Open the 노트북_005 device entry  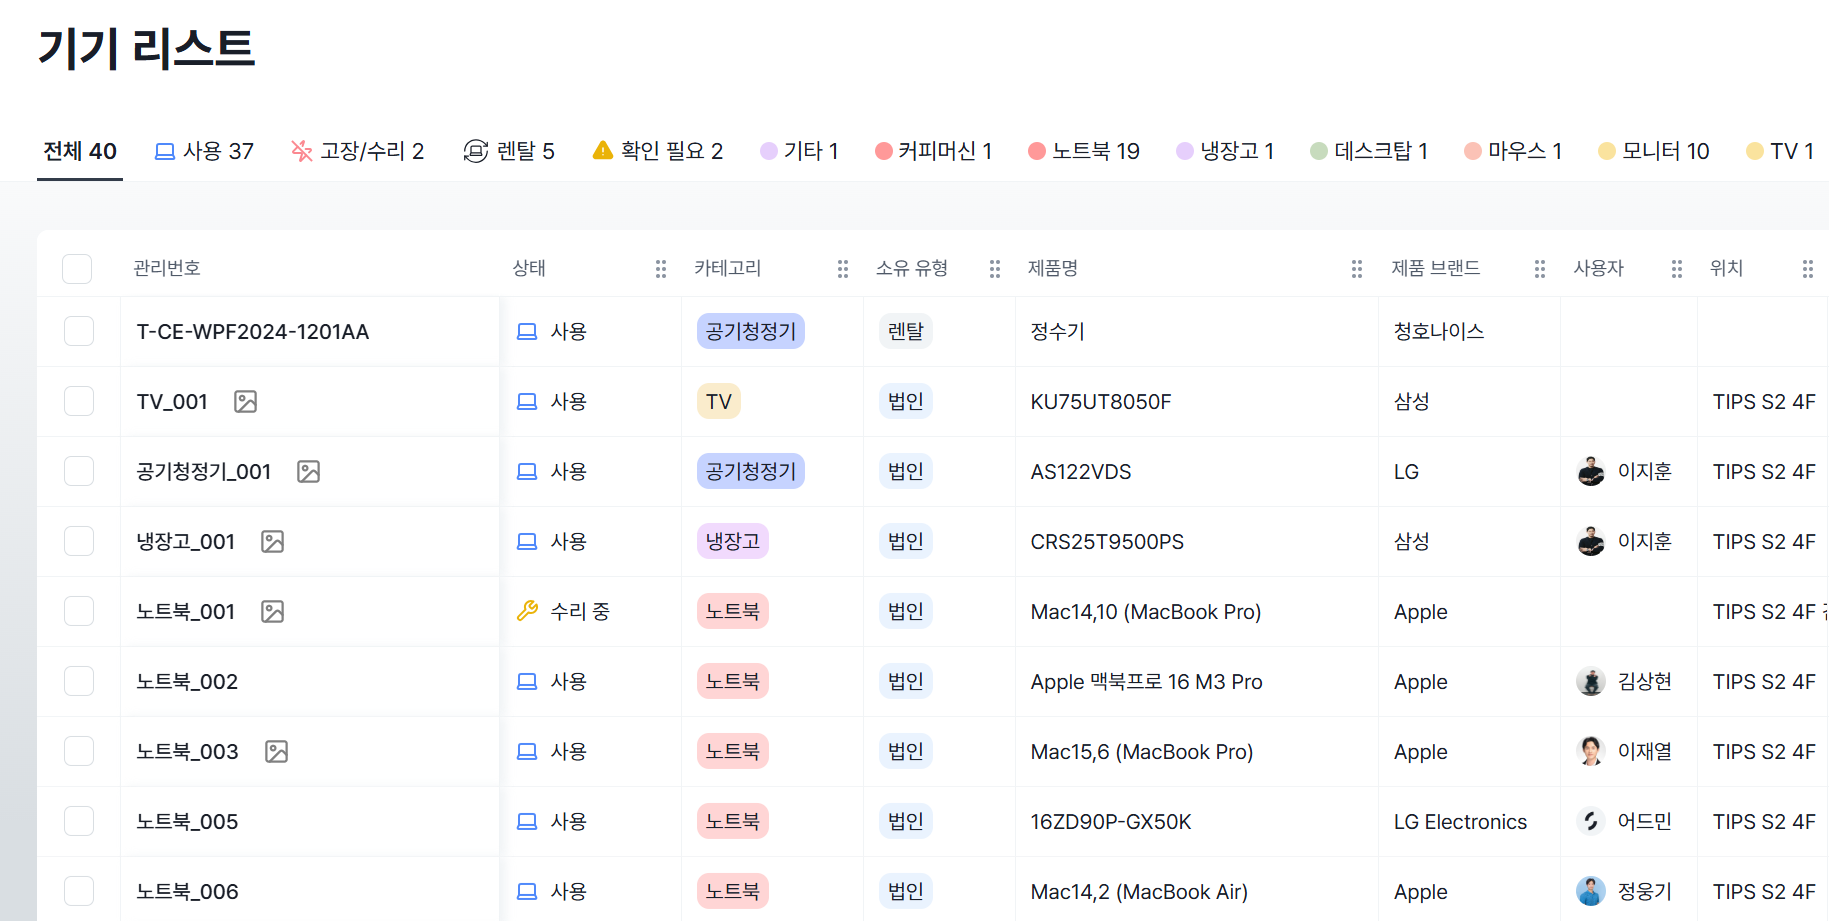coord(187,822)
